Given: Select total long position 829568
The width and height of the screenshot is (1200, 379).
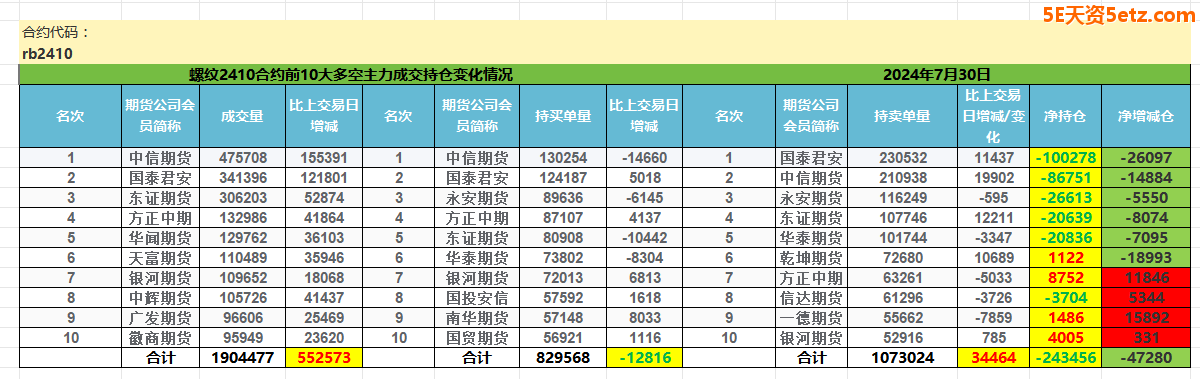Looking at the screenshot, I should pos(563,357).
